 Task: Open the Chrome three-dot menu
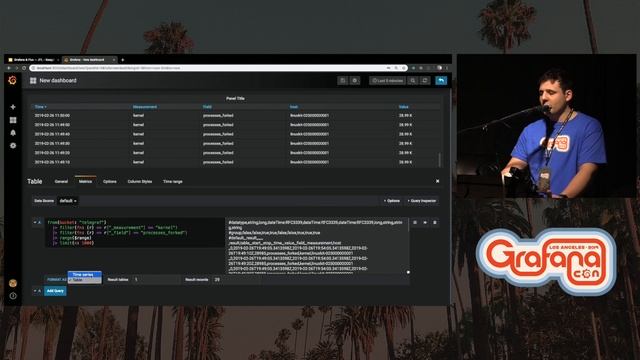coord(447,68)
